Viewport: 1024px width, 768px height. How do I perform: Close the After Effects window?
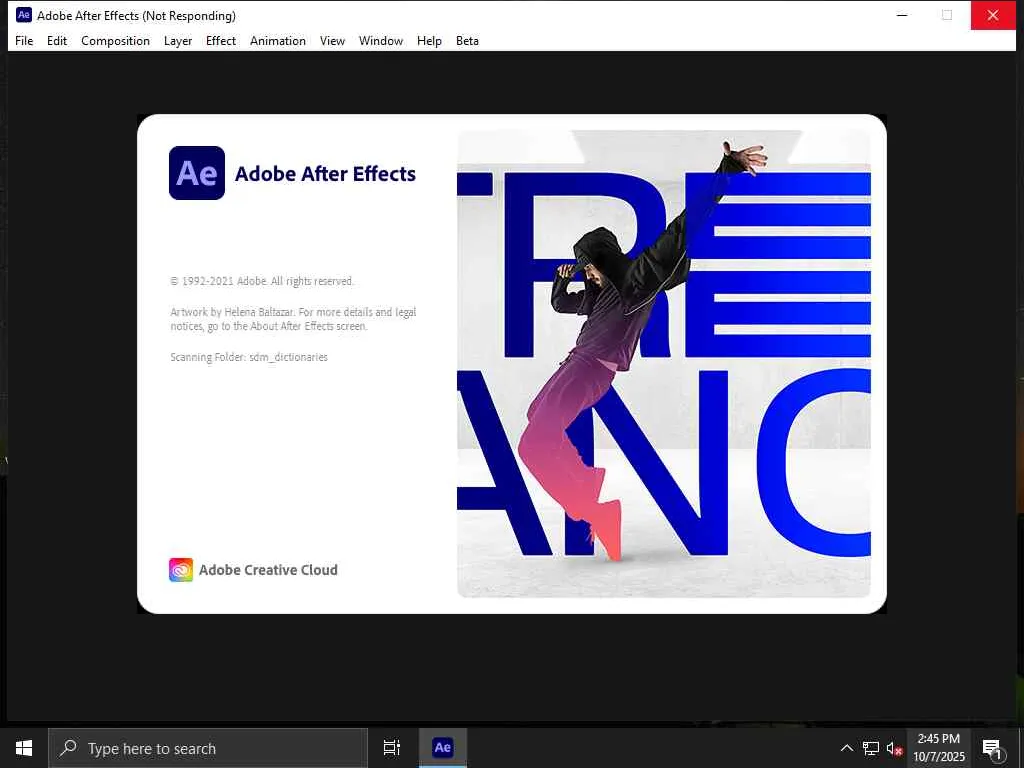[993, 15]
